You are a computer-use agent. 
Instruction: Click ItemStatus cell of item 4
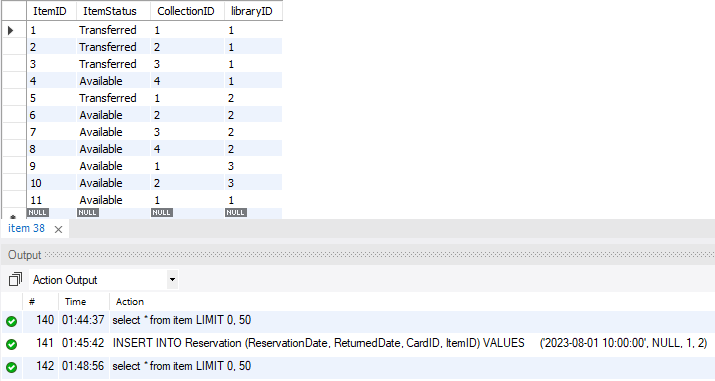coord(113,81)
